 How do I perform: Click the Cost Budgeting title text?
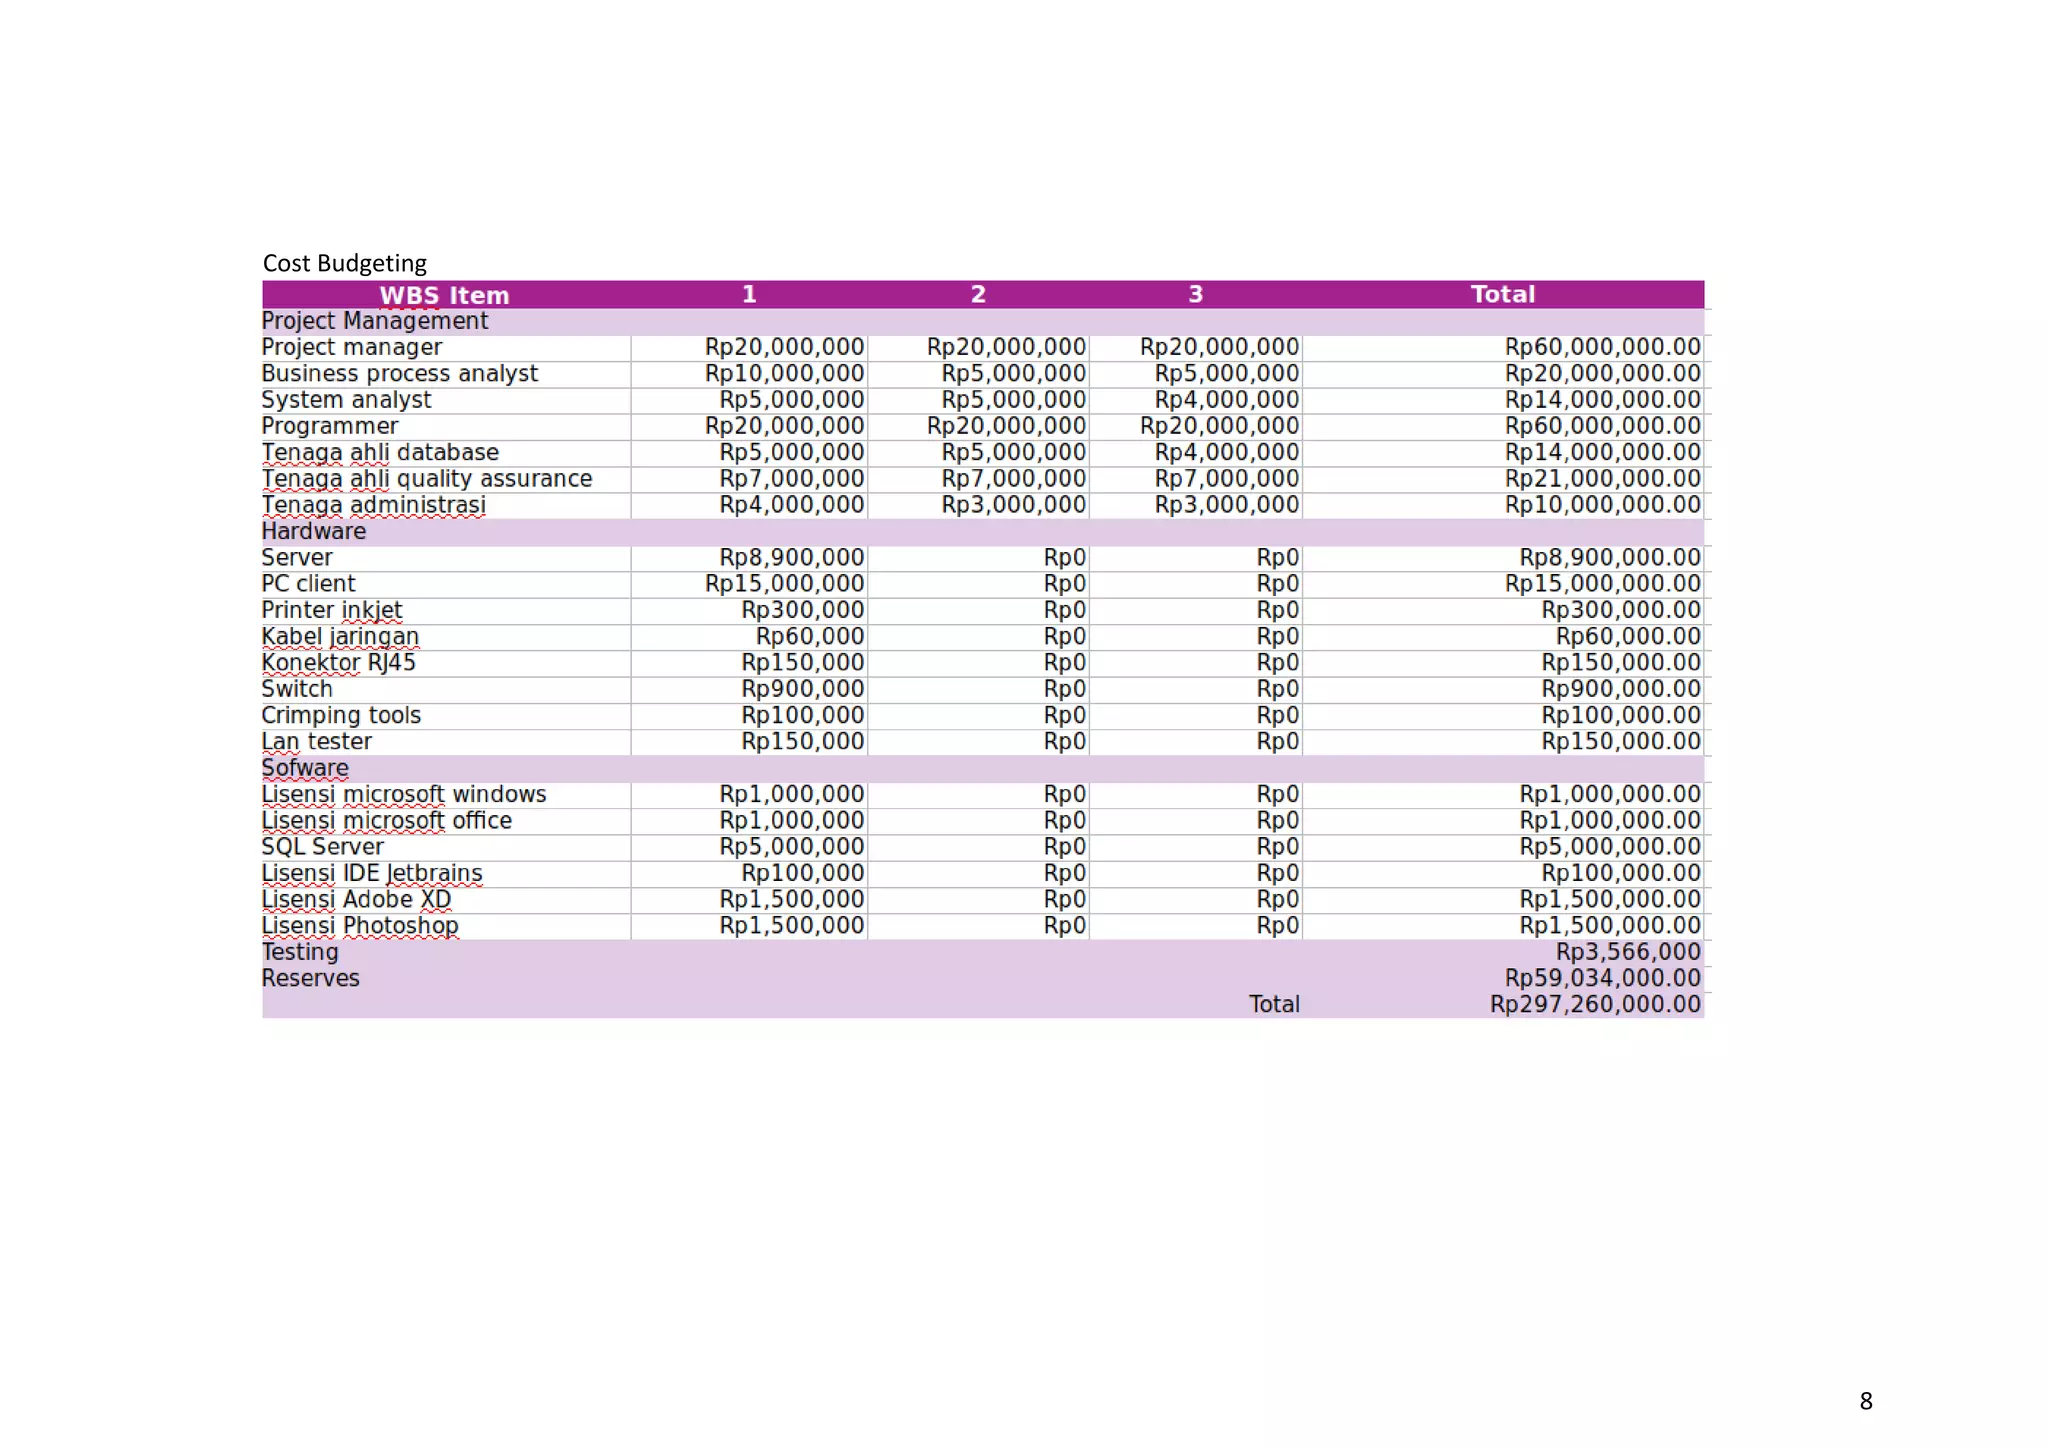[344, 263]
